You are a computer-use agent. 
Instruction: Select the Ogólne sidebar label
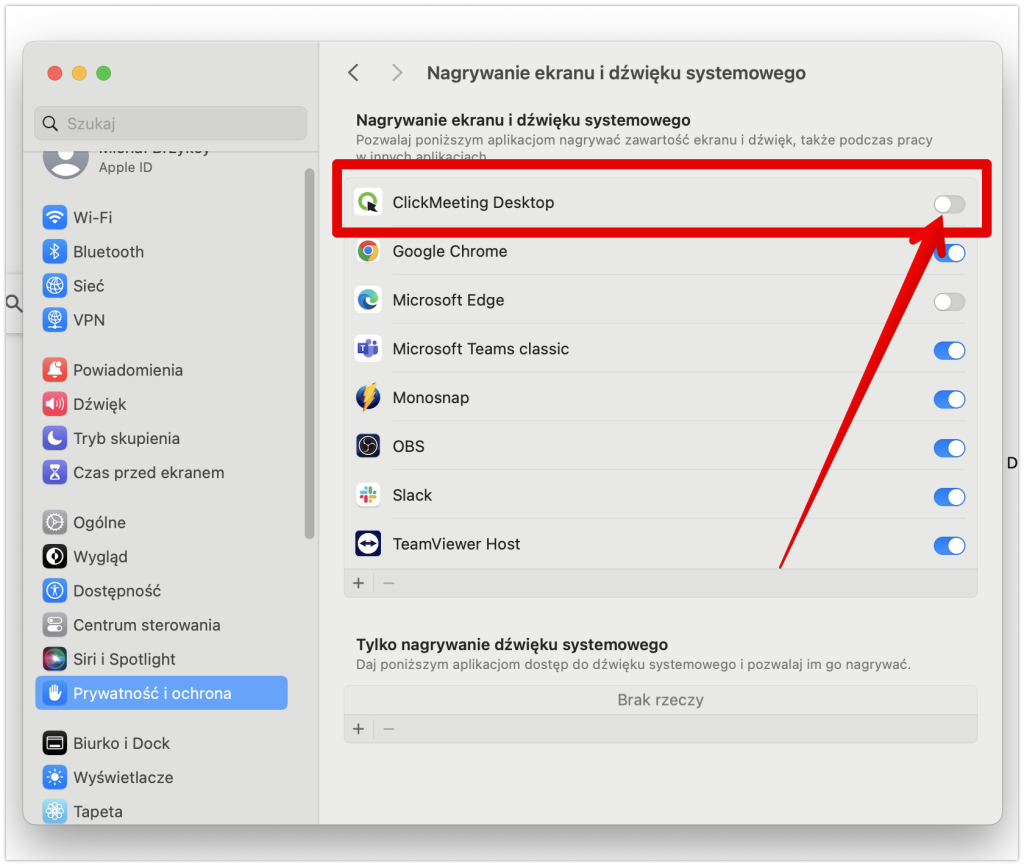(99, 522)
